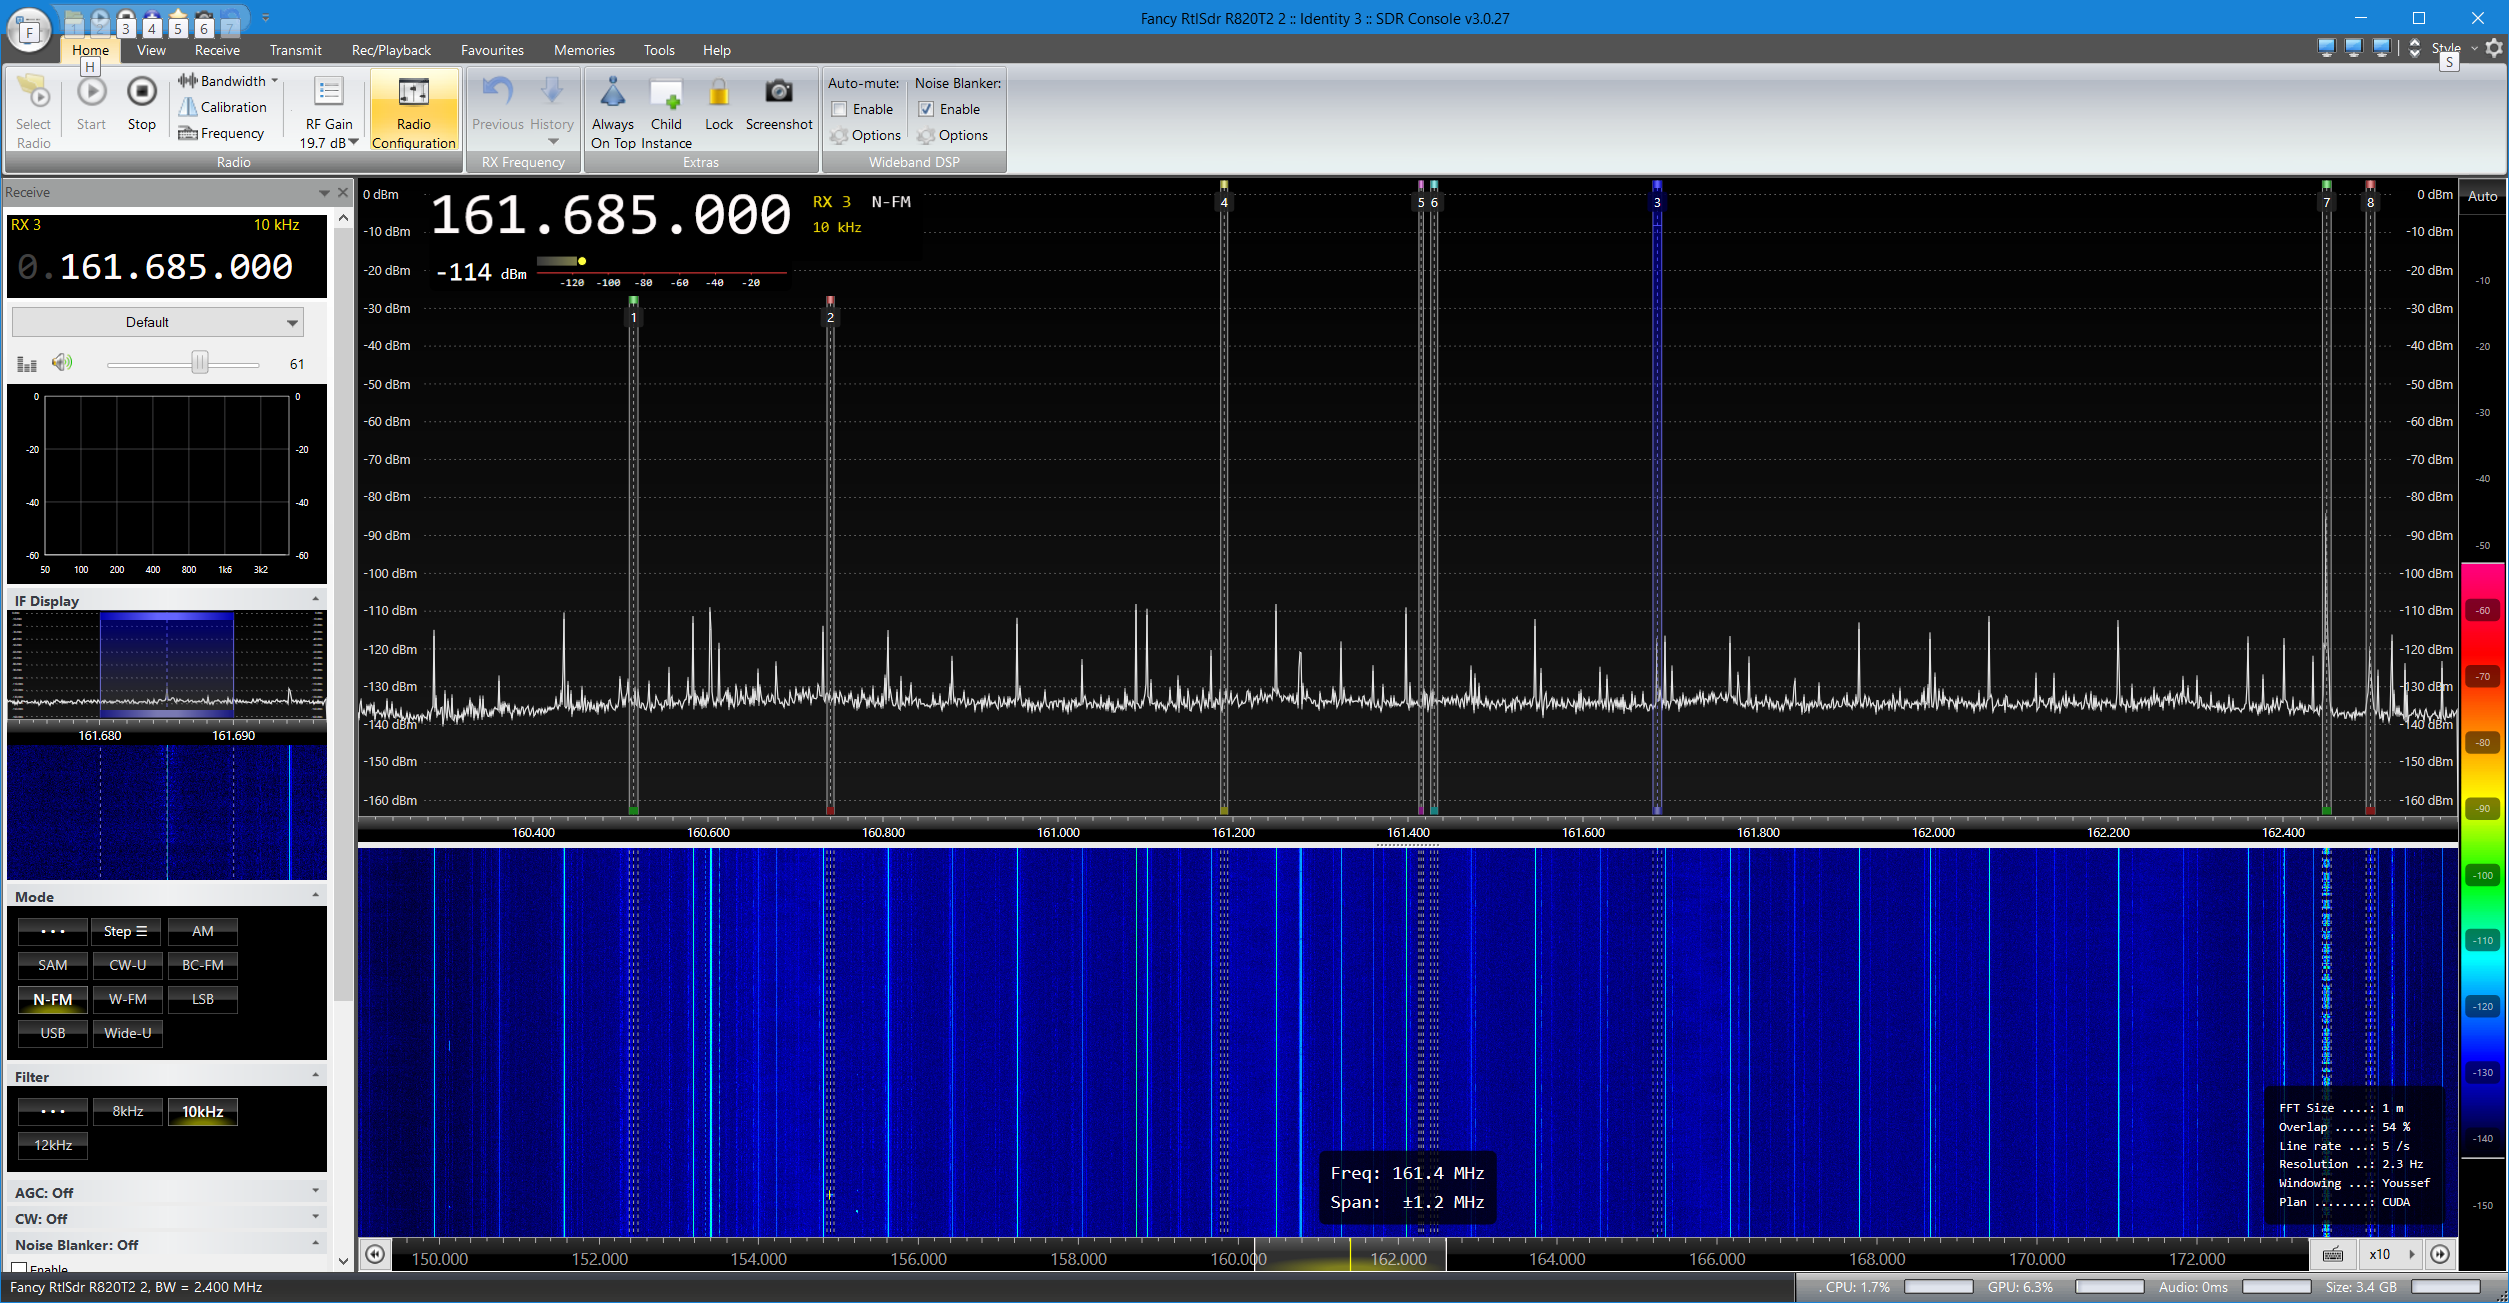Open the Default profile dropdown
The width and height of the screenshot is (2509, 1303).
pos(157,322)
